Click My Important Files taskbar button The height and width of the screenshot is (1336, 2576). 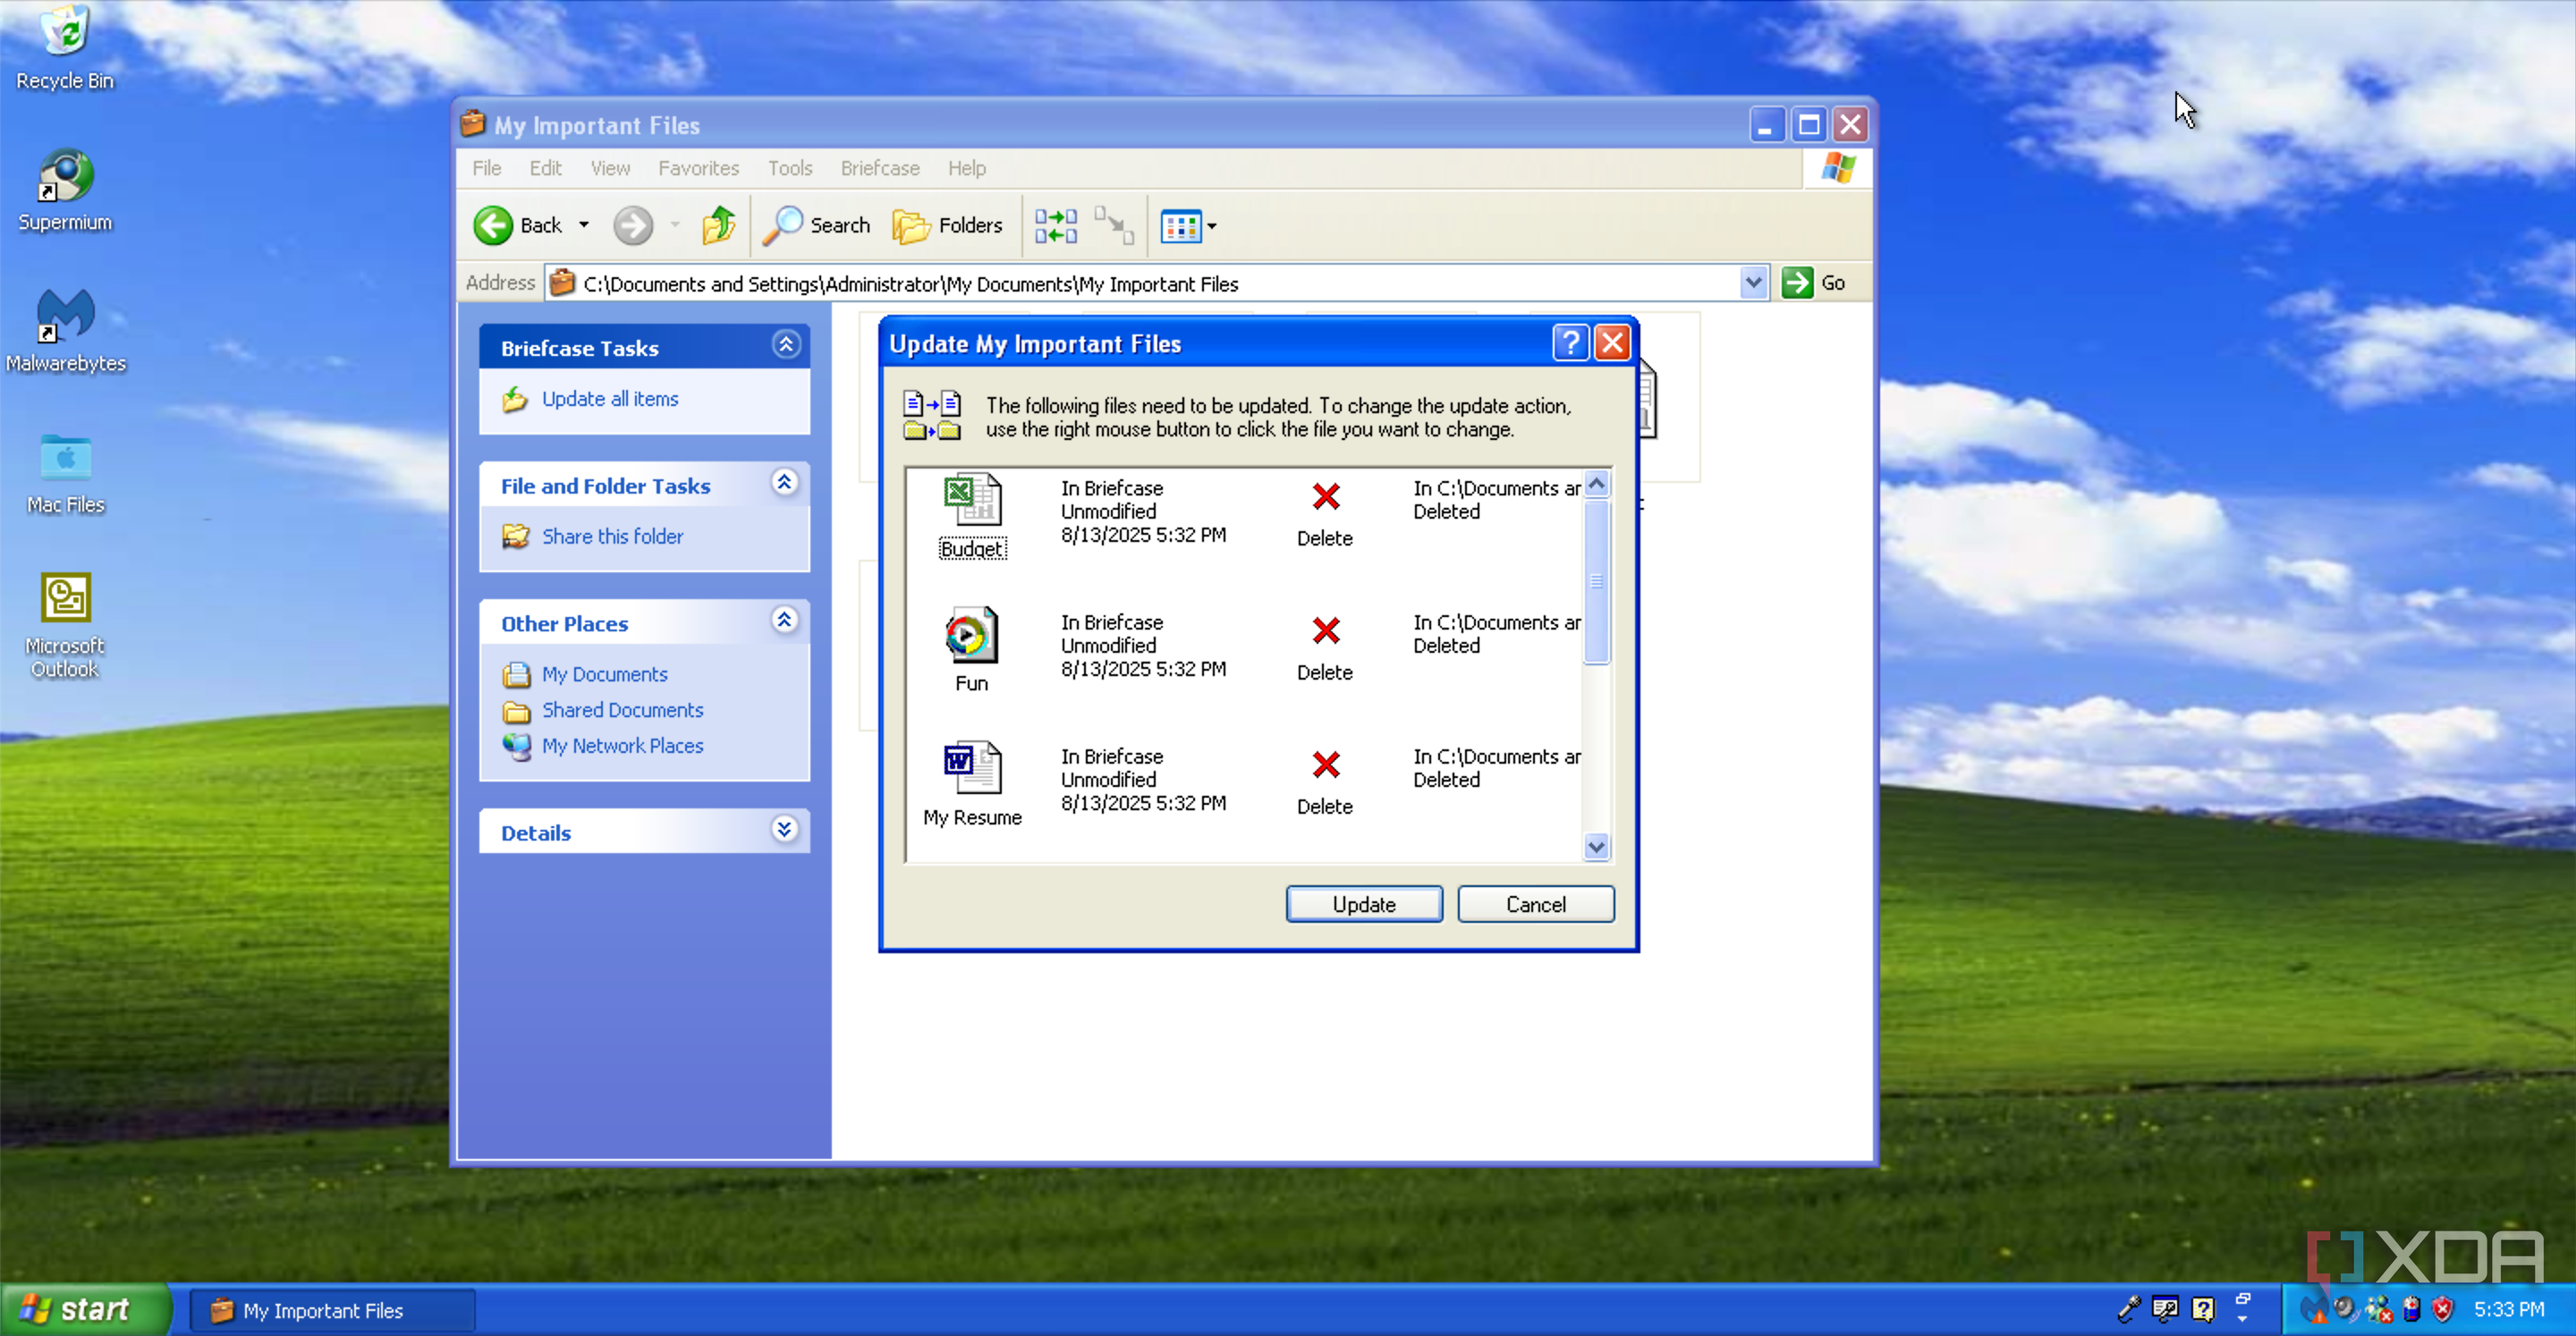coord(331,1311)
